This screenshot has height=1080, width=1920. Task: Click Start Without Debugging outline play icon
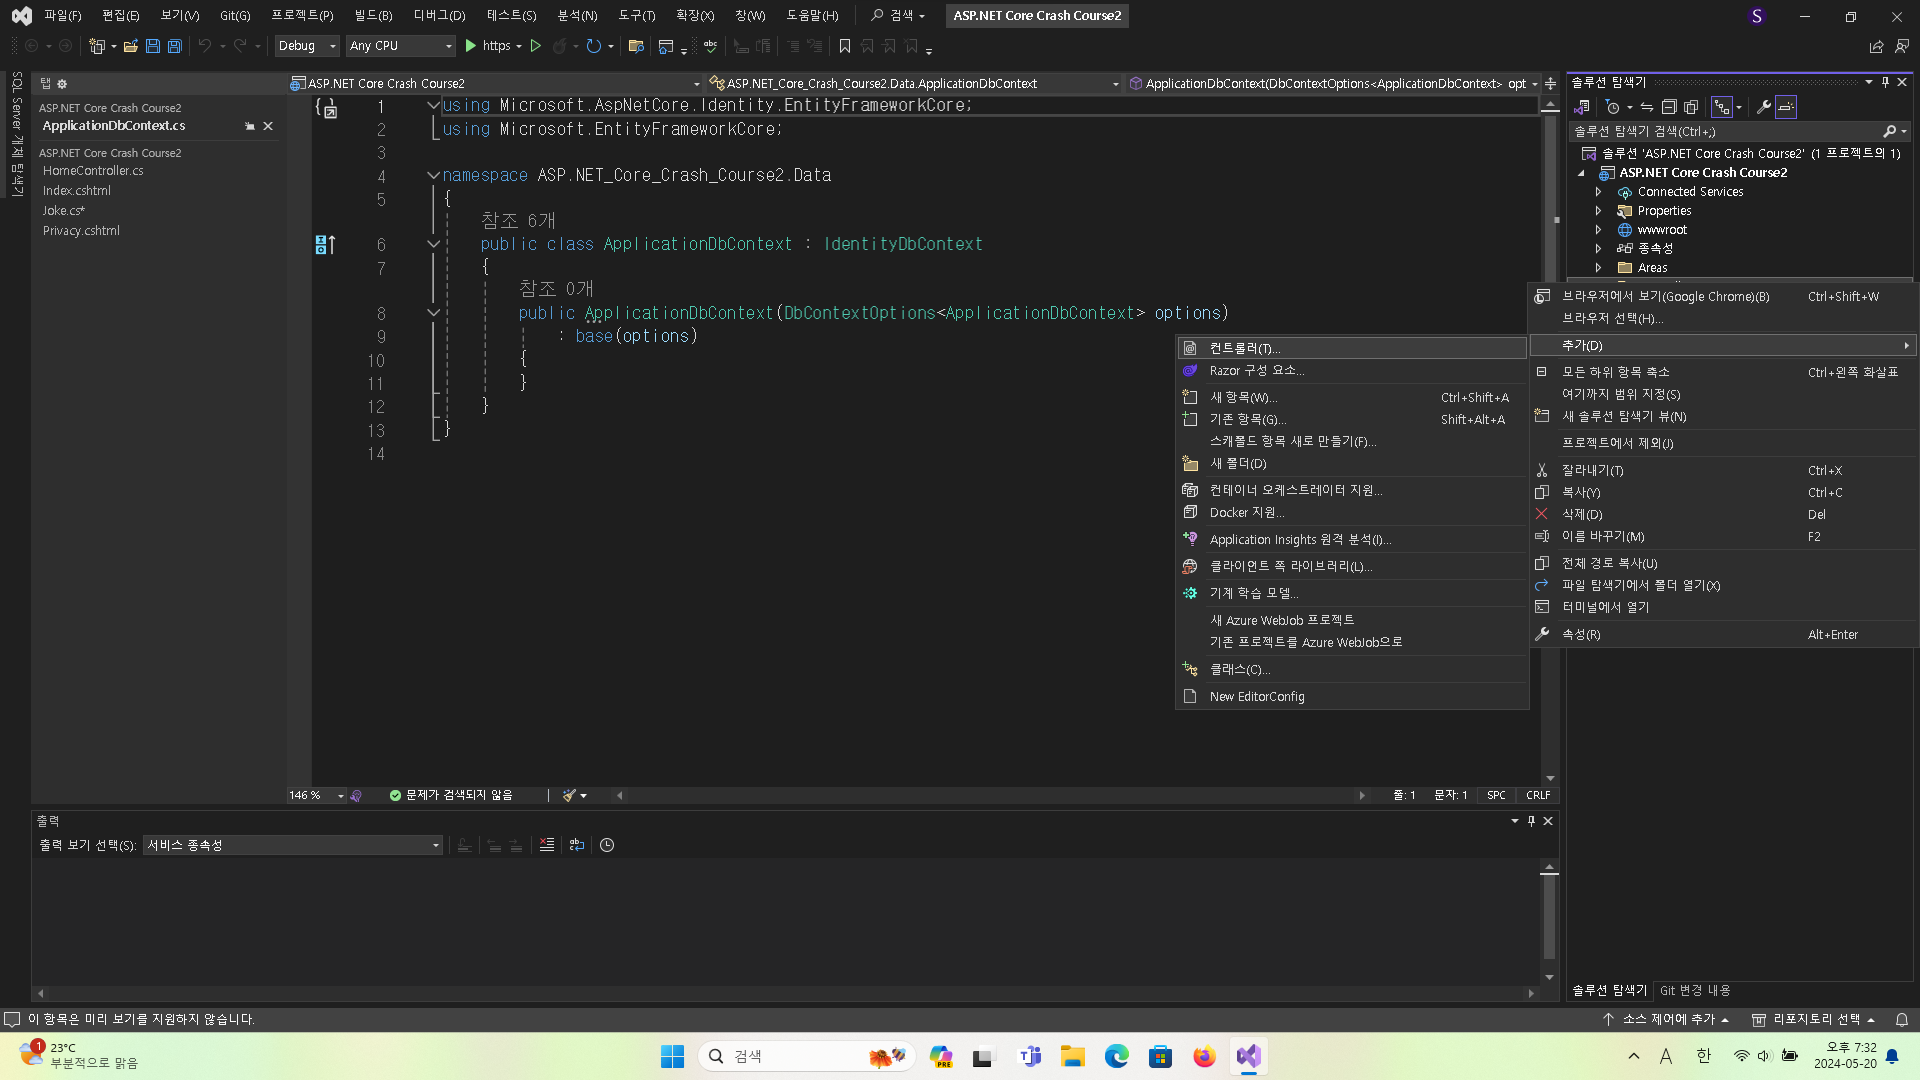pyautogui.click(x=536, y=46)
